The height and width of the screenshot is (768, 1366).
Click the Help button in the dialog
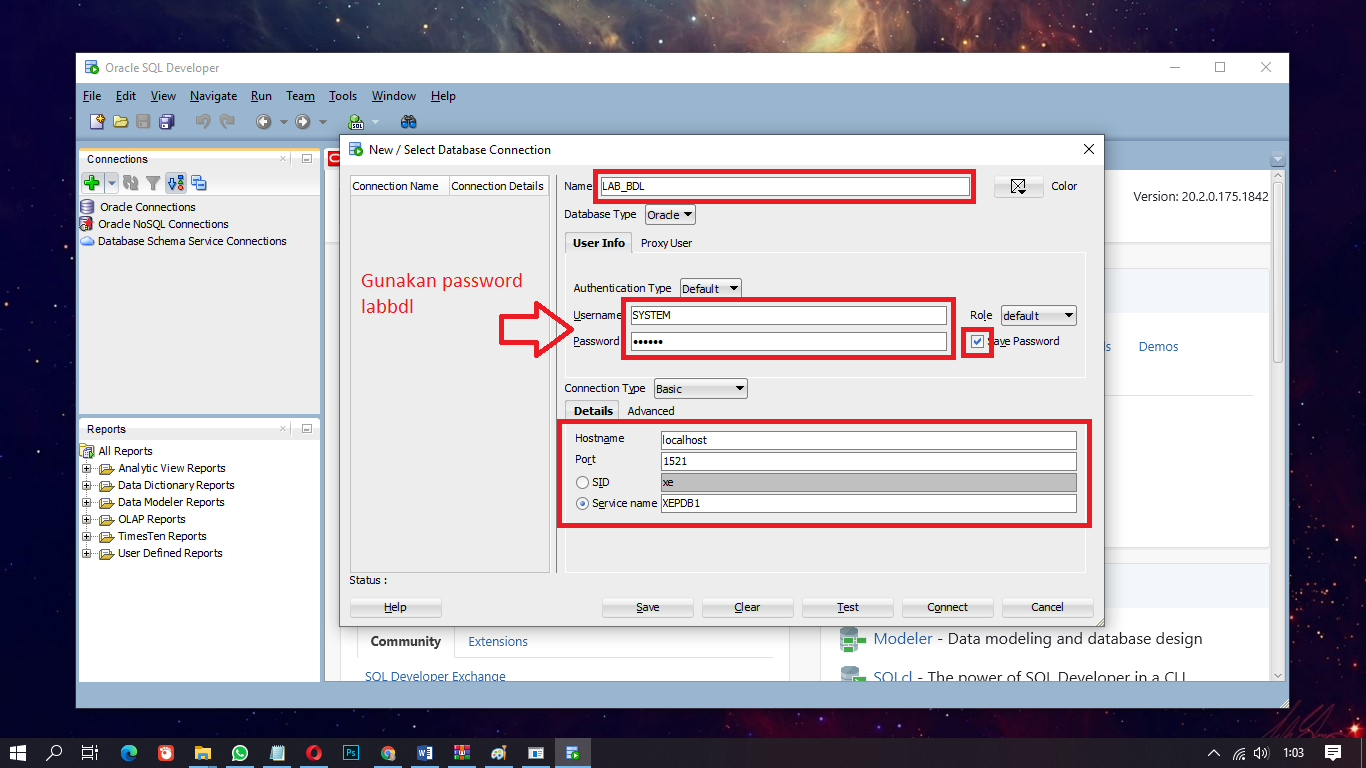click(395, 607)
